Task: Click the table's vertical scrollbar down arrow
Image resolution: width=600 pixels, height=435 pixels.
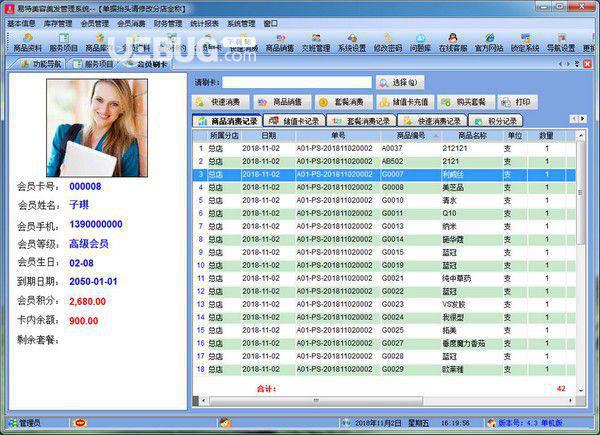Action: click(x=581, y=390)
